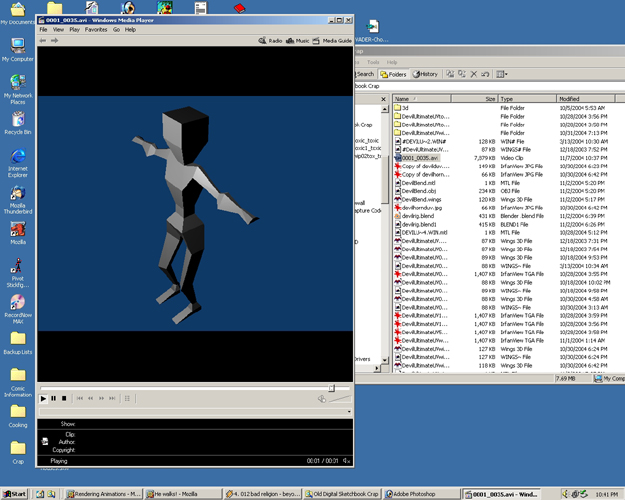Sort files by the Name column header
Screen dimensions: 625x500
[422, 98]
